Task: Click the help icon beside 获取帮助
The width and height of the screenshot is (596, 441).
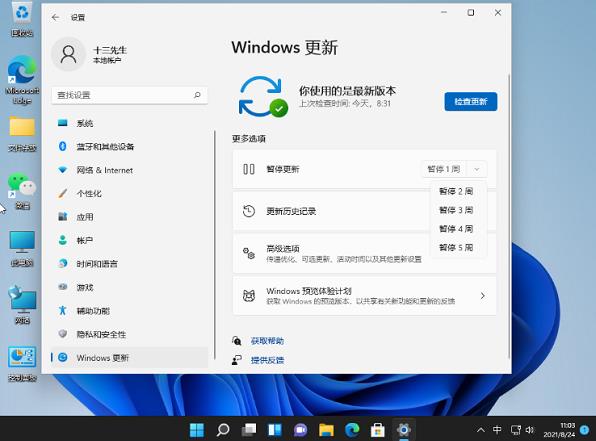Action: pyautogui.click(x=237, y=341)
